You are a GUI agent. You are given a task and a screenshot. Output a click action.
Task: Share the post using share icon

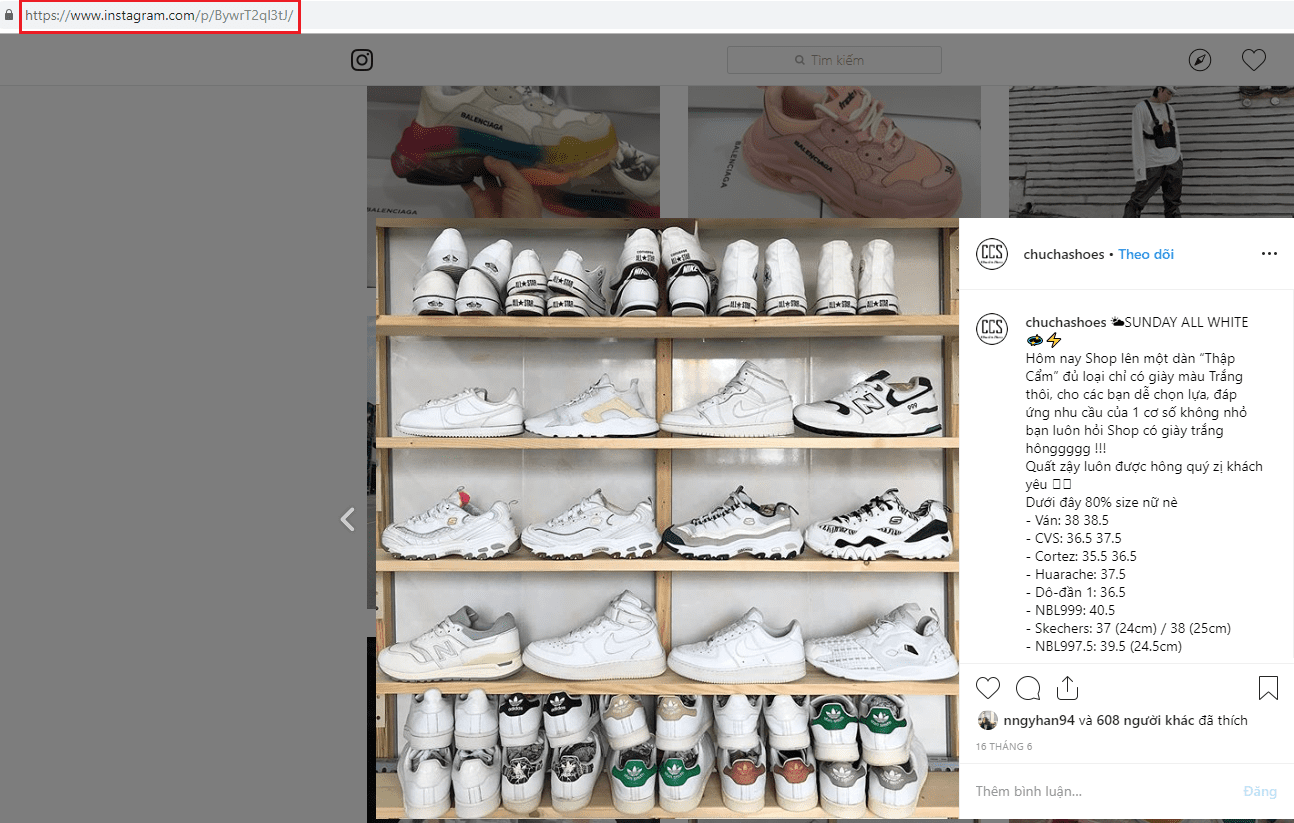tap(1067, 688)
